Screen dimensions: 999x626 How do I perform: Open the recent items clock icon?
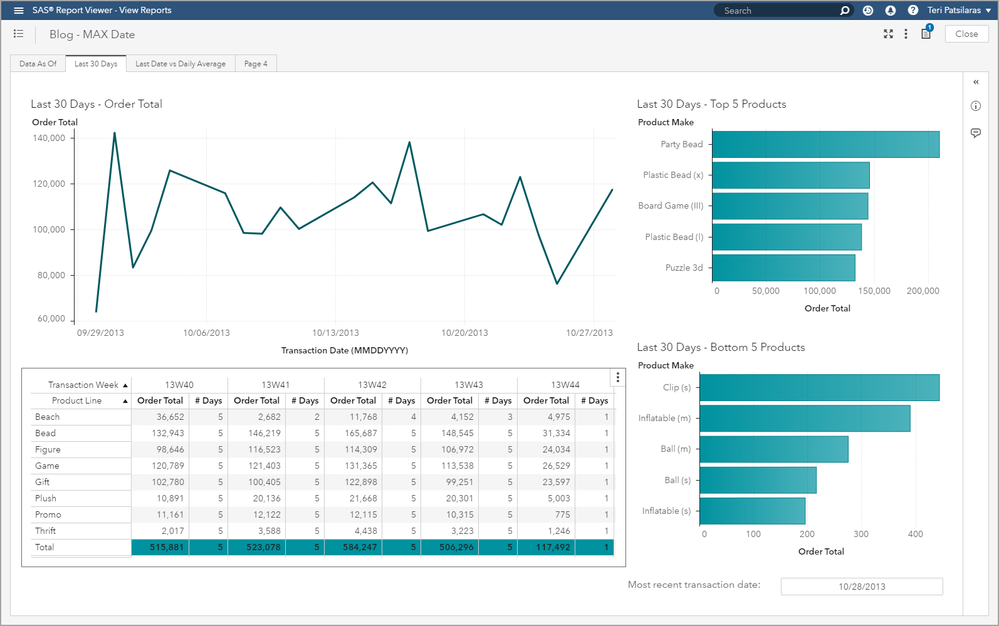(x=868, y=10)
